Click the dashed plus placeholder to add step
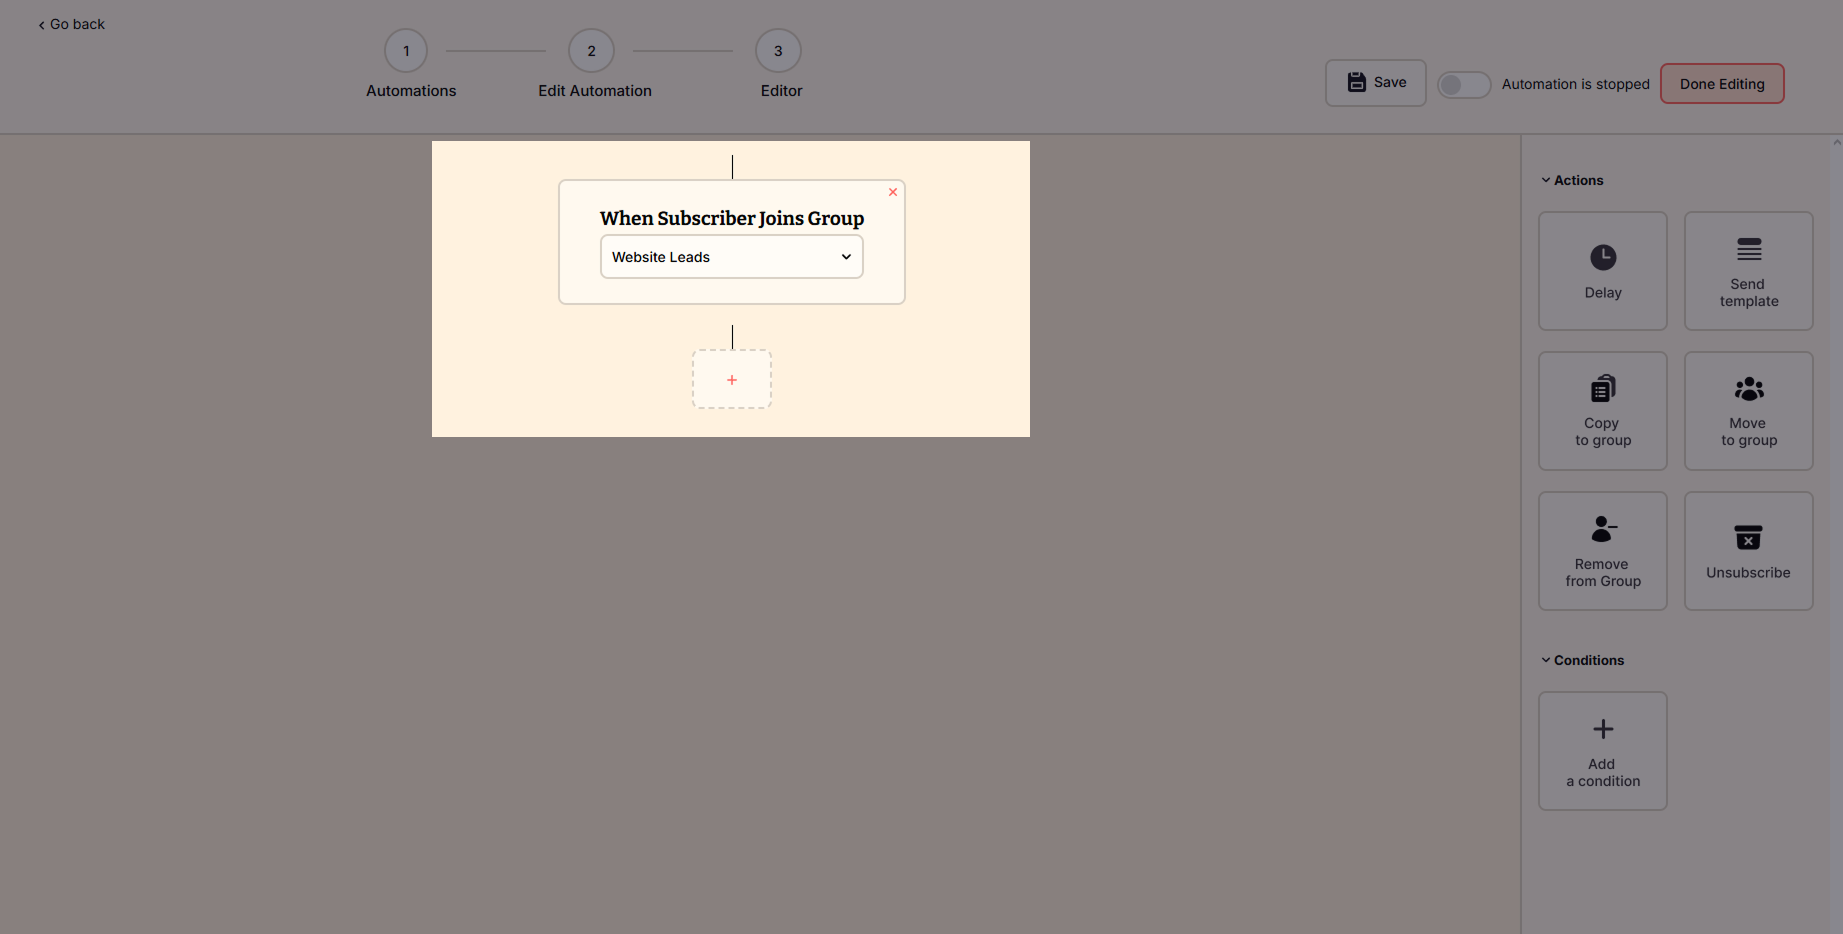 731,380
